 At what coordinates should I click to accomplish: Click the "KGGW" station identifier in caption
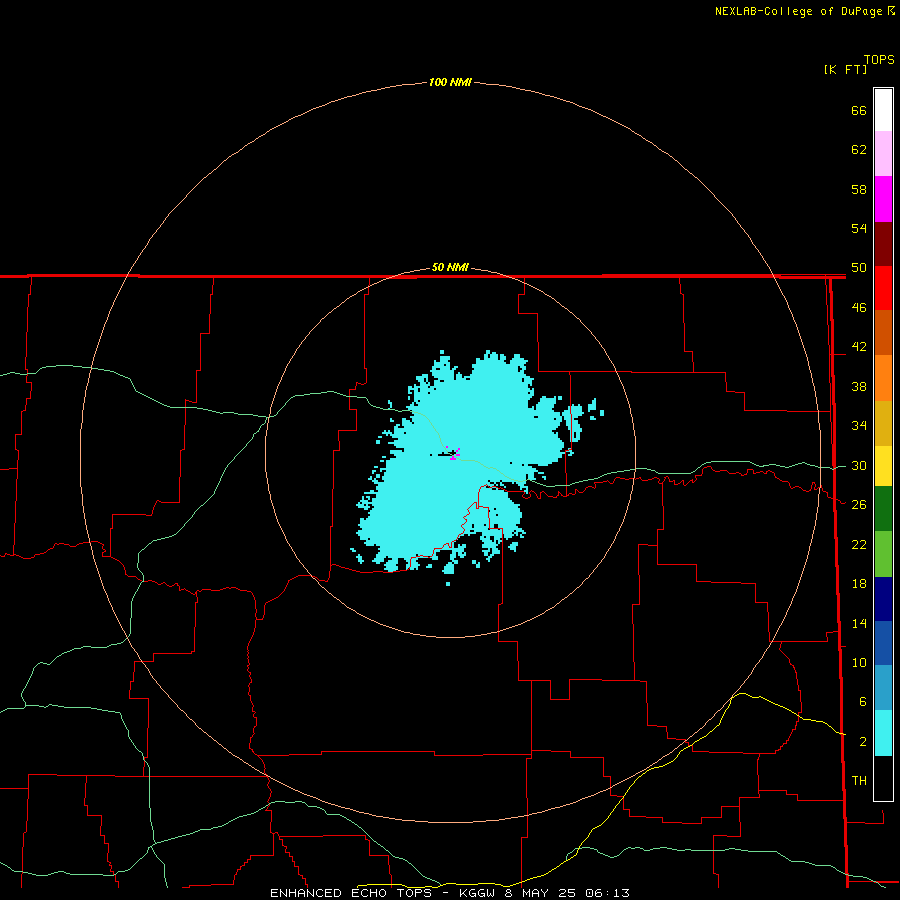point(476,893)
